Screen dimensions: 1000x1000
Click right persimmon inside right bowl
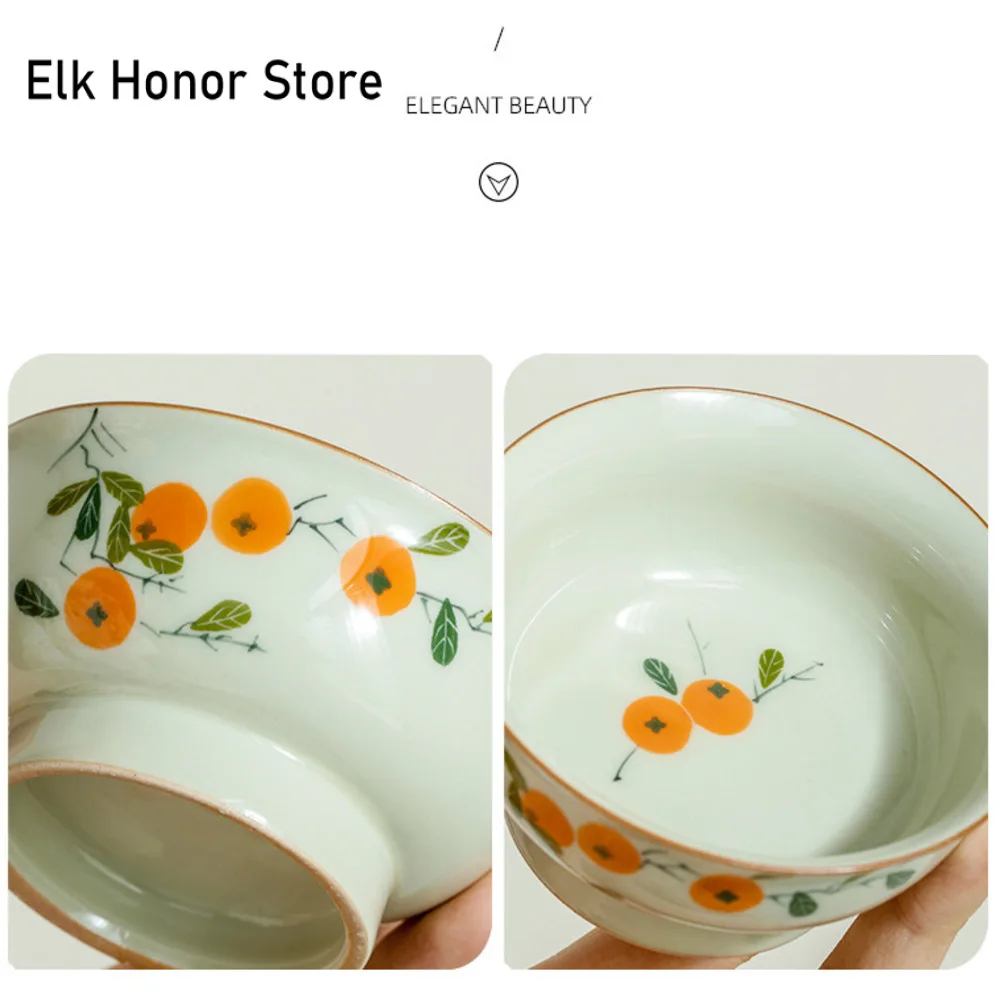[717, 707]
